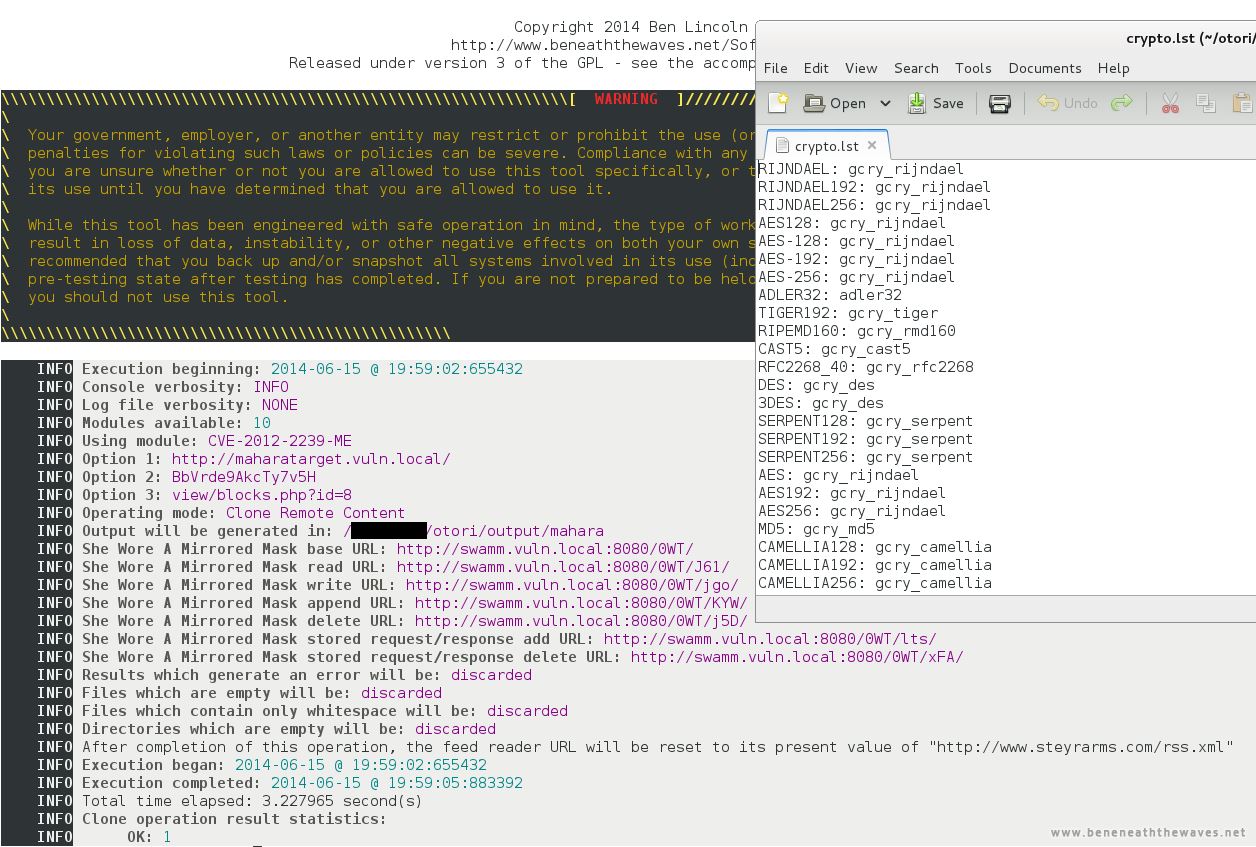Click the line "MD5: gcry_md5"

816,529
